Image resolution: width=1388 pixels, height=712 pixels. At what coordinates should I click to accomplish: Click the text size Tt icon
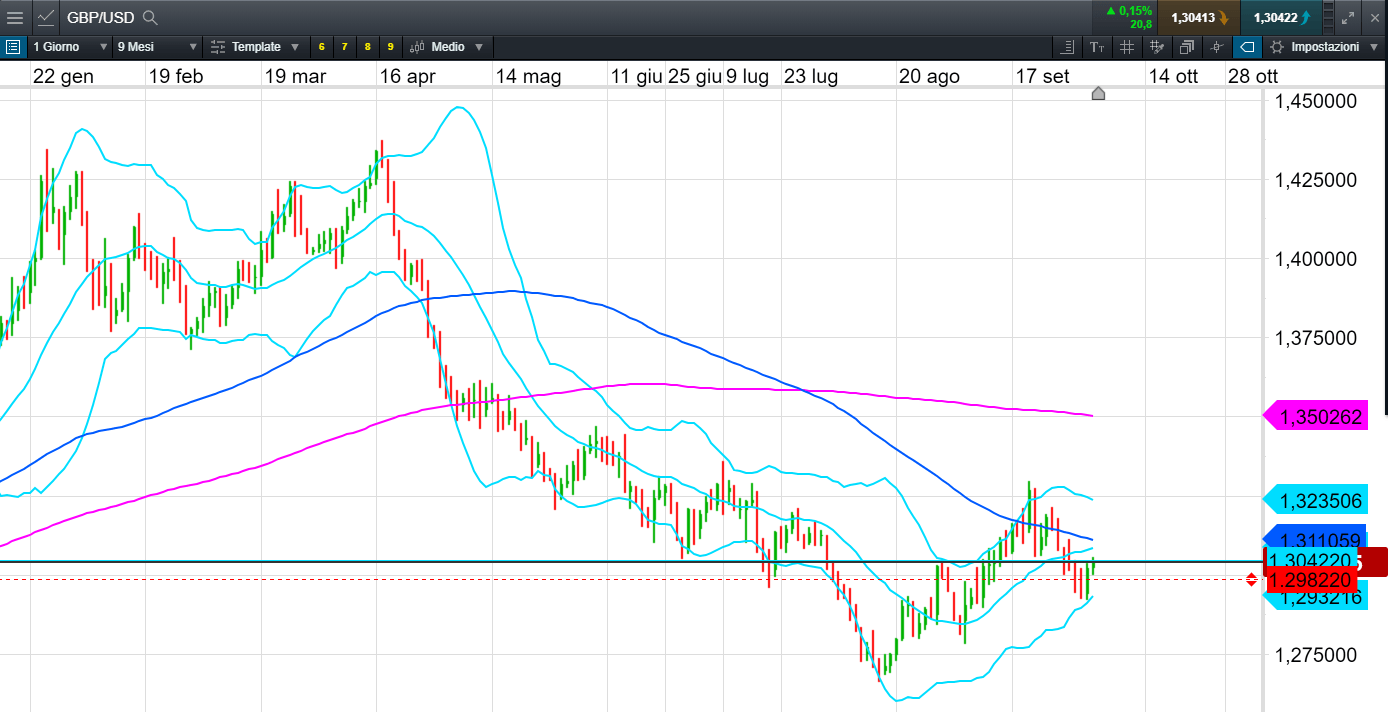1097,47
